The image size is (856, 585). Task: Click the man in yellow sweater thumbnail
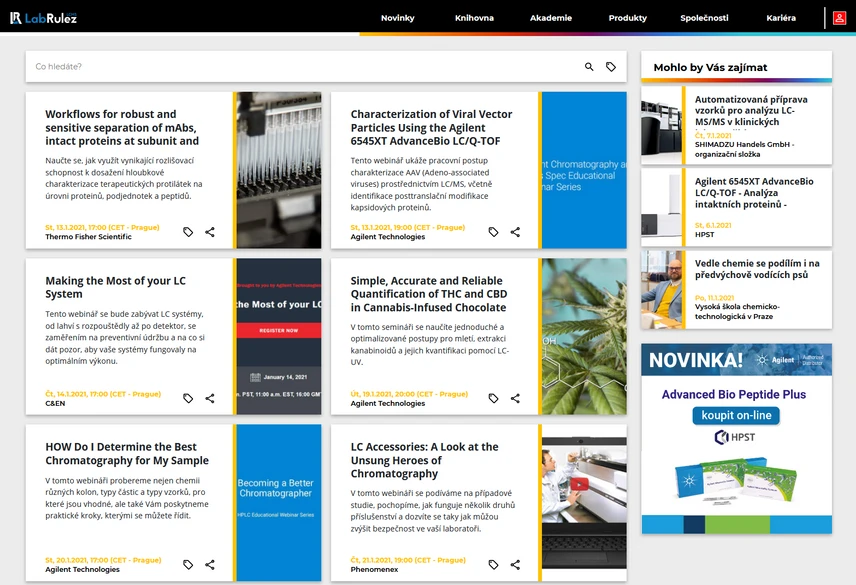(662, 289)
